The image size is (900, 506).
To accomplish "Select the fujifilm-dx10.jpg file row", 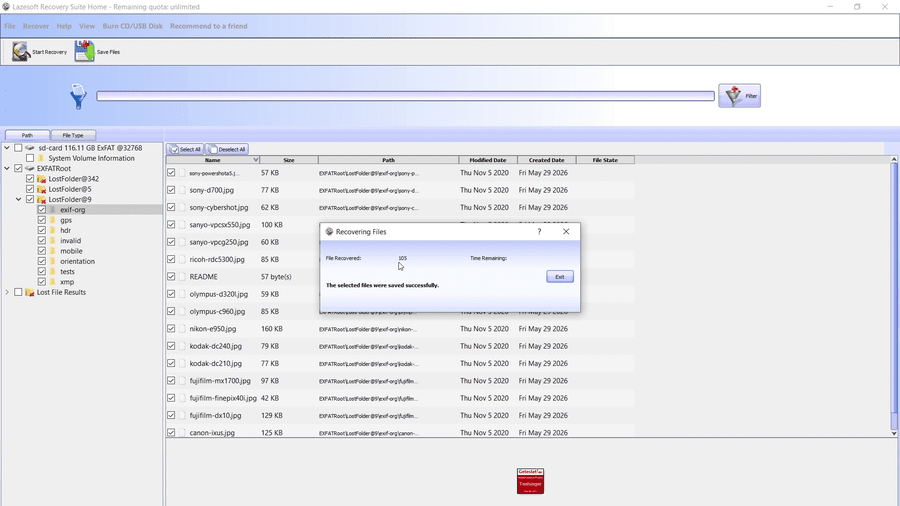I will (400, 415).
